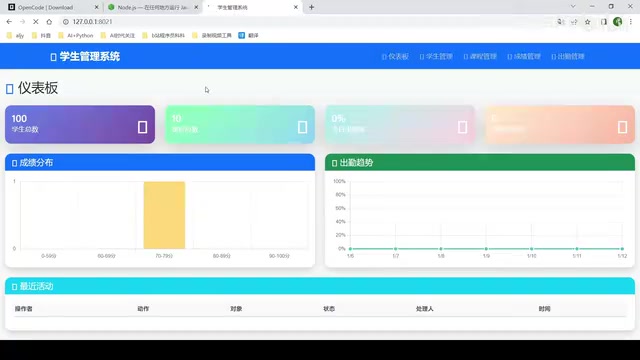Click the 仪表板 page heading
The image size is (640, 360).
(x=32, y=88)
